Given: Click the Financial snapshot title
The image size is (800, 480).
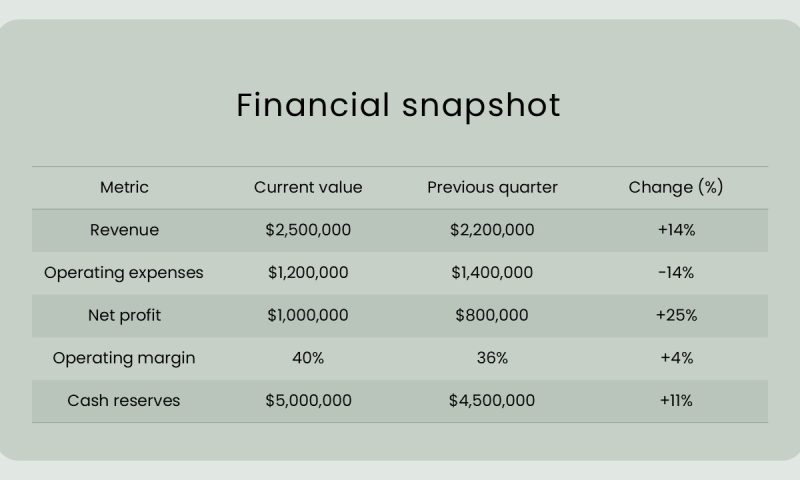Looking at the screenshot, I should 398,106.
